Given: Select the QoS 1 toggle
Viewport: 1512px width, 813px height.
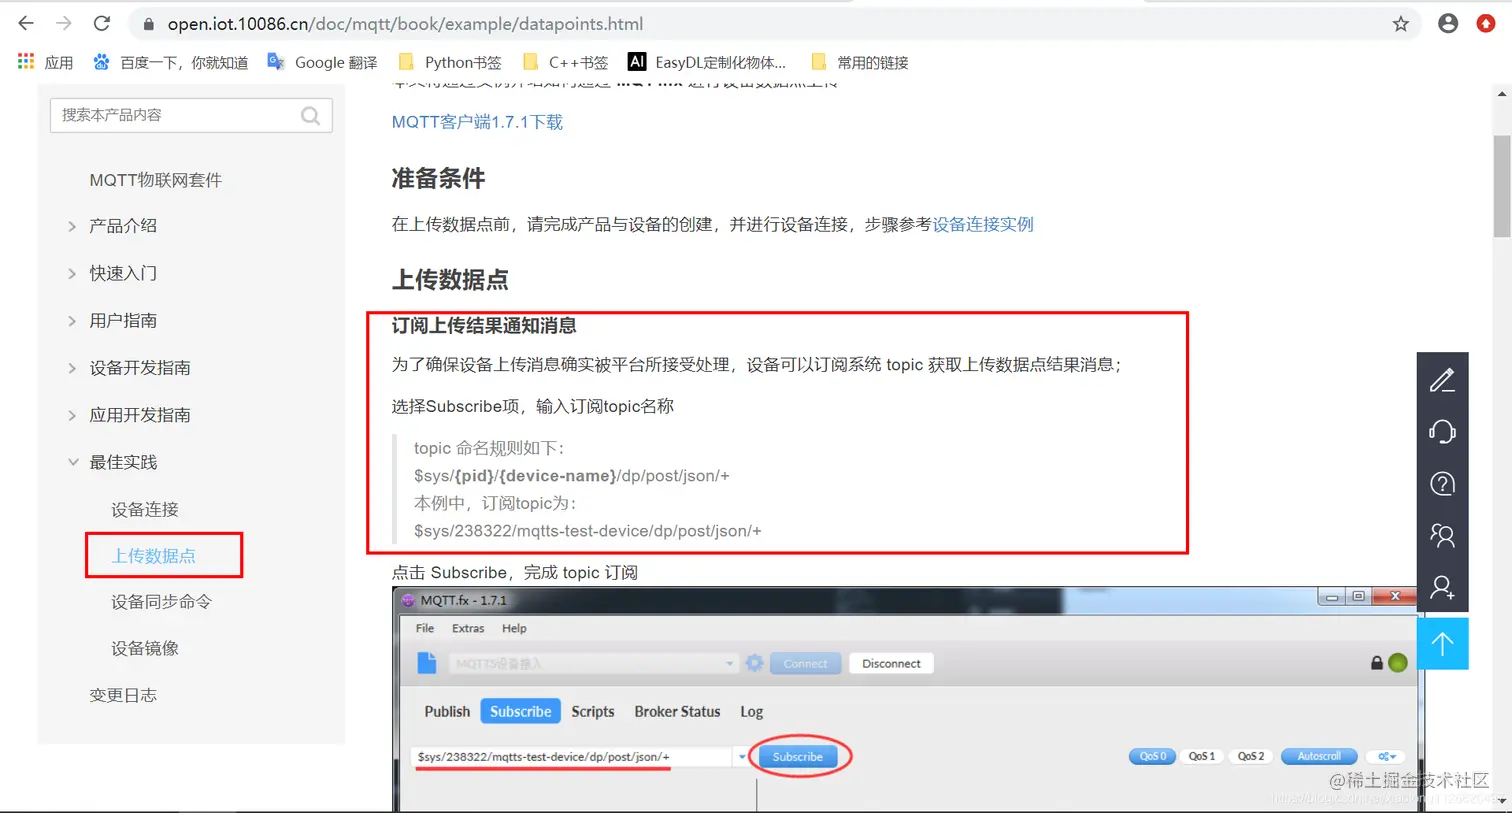Looking at the screenshot, I should (1202, 757).
